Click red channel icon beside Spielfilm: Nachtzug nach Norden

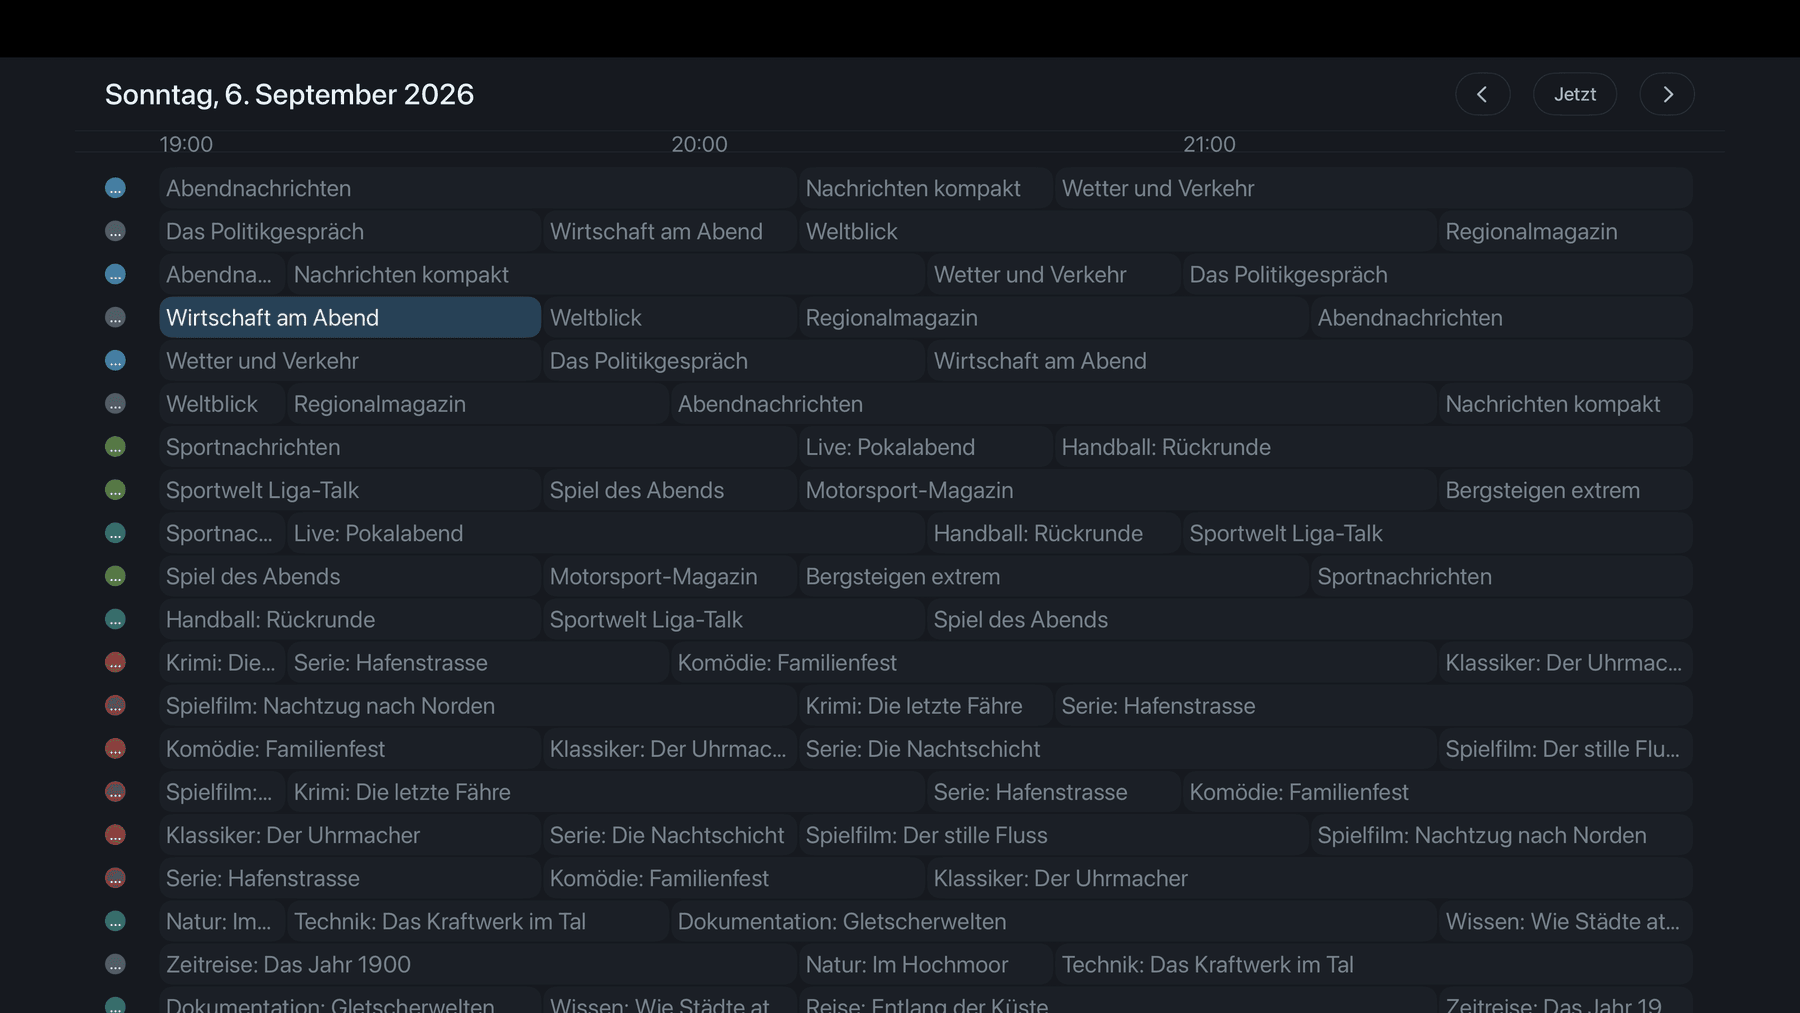click(115, 705)
